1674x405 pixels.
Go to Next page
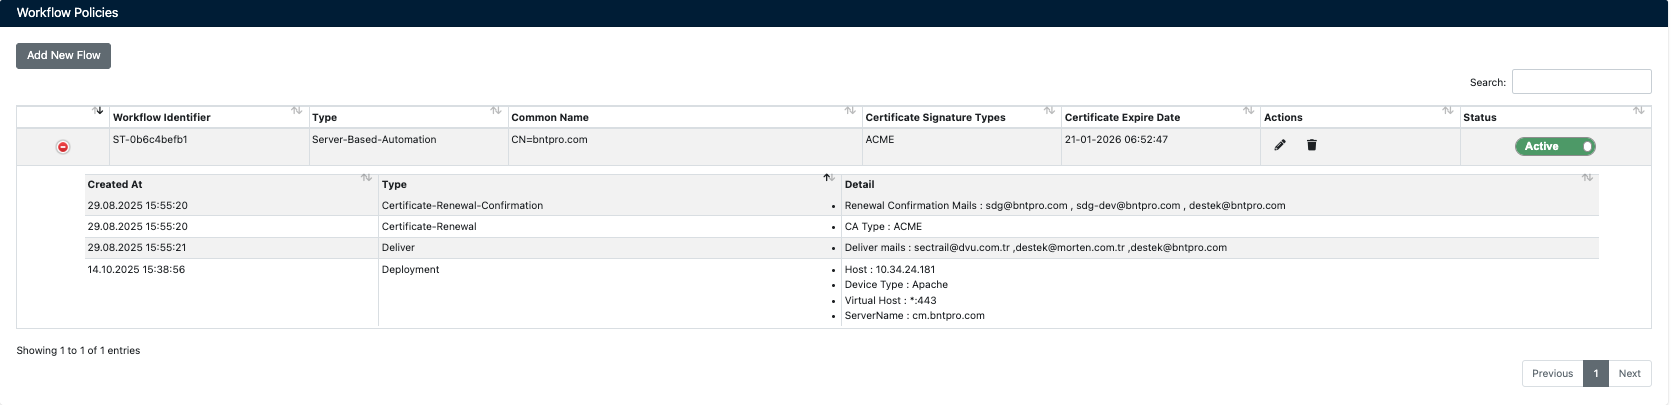click(1630, 373)
